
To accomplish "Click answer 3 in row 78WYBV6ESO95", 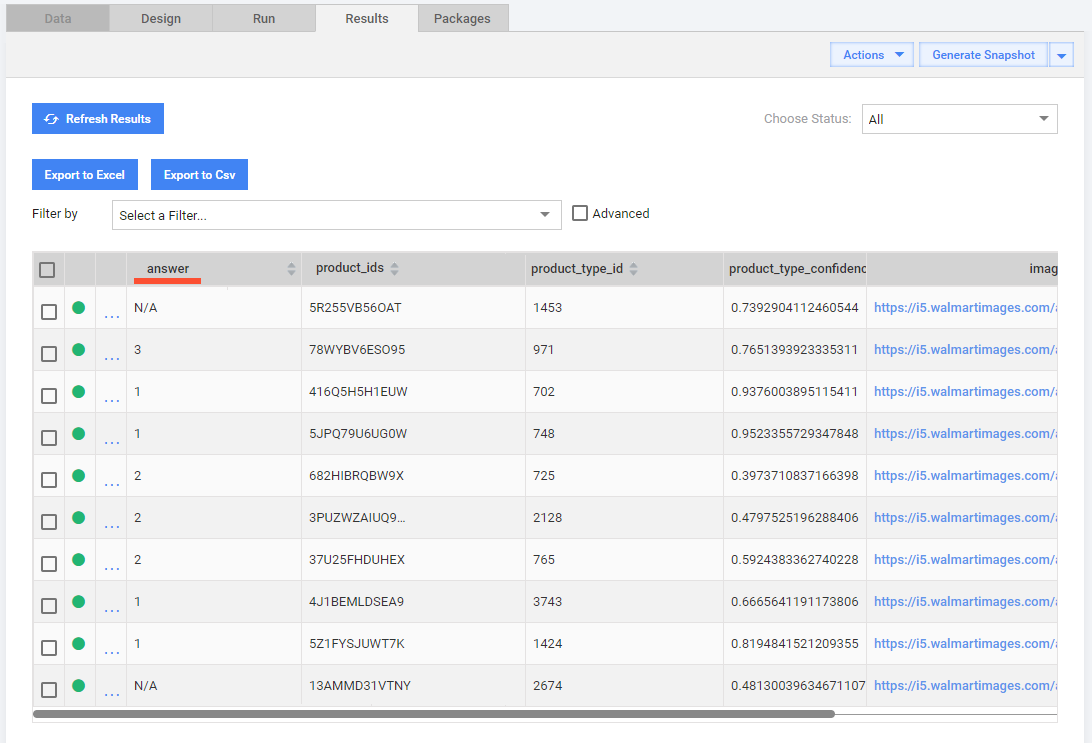I will pos(138,350).
